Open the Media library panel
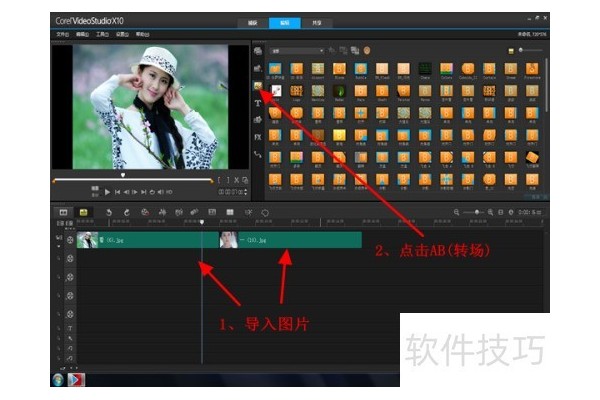600x400 pixels. click(x=258, y=51)
